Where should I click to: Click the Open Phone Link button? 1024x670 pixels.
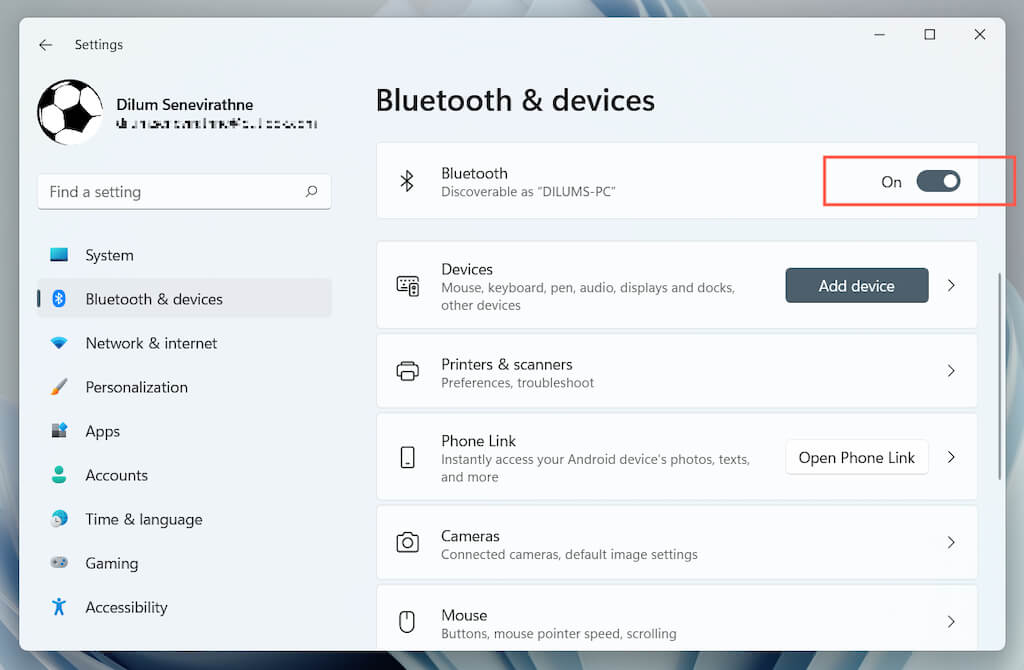point(857,457)
